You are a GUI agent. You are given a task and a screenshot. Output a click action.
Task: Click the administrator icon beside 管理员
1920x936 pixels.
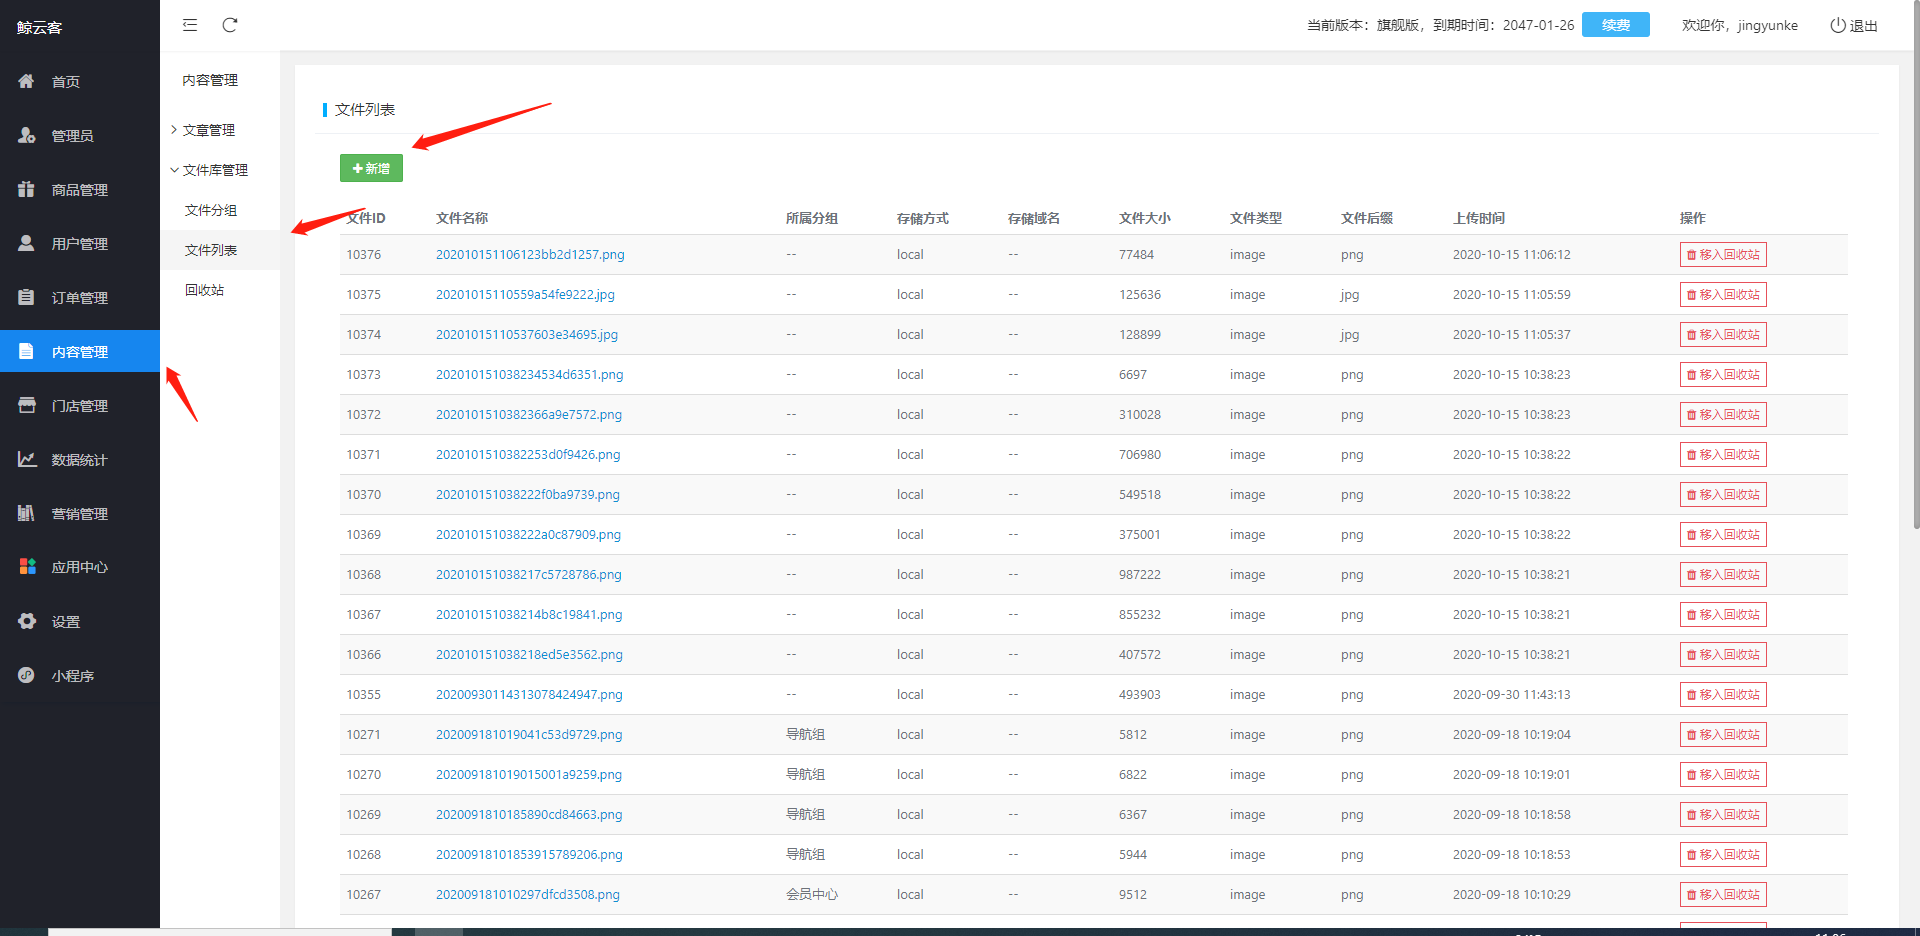point(26,135)
